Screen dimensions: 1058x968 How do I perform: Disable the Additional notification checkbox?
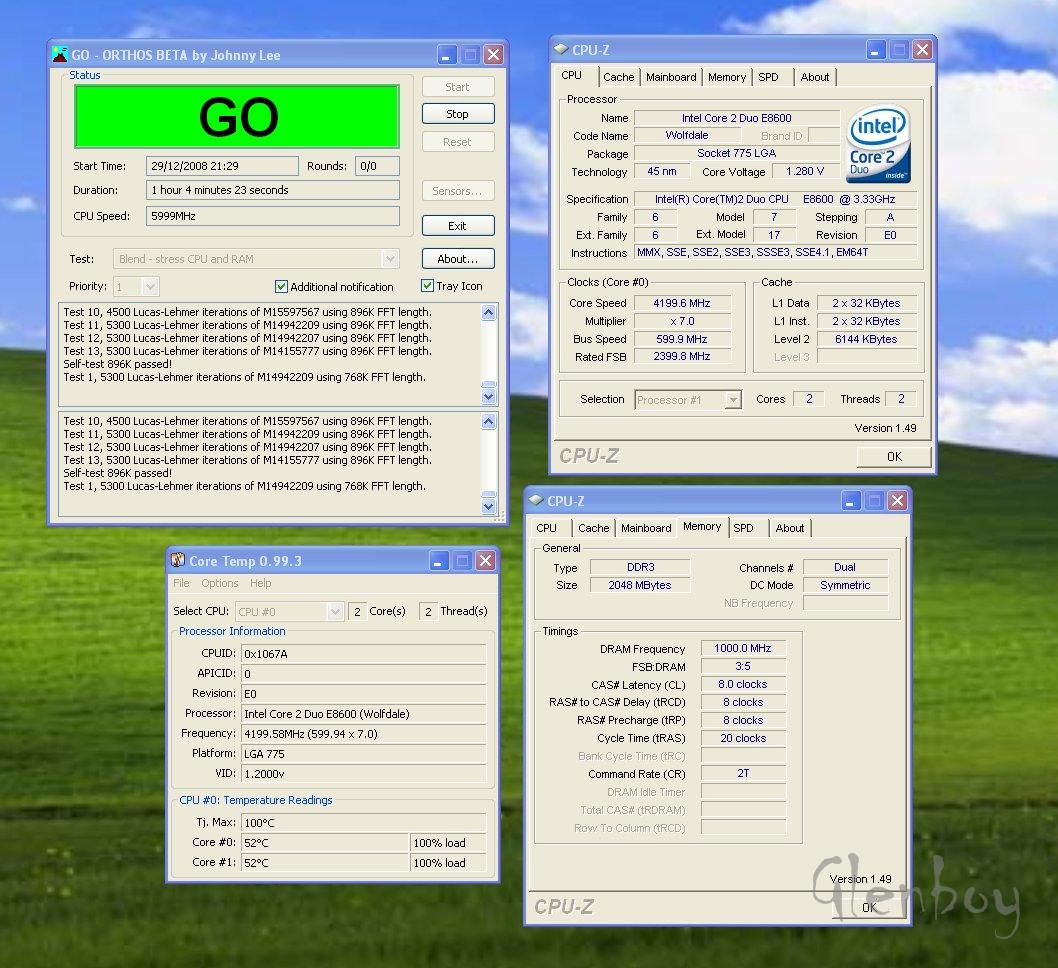281,287
